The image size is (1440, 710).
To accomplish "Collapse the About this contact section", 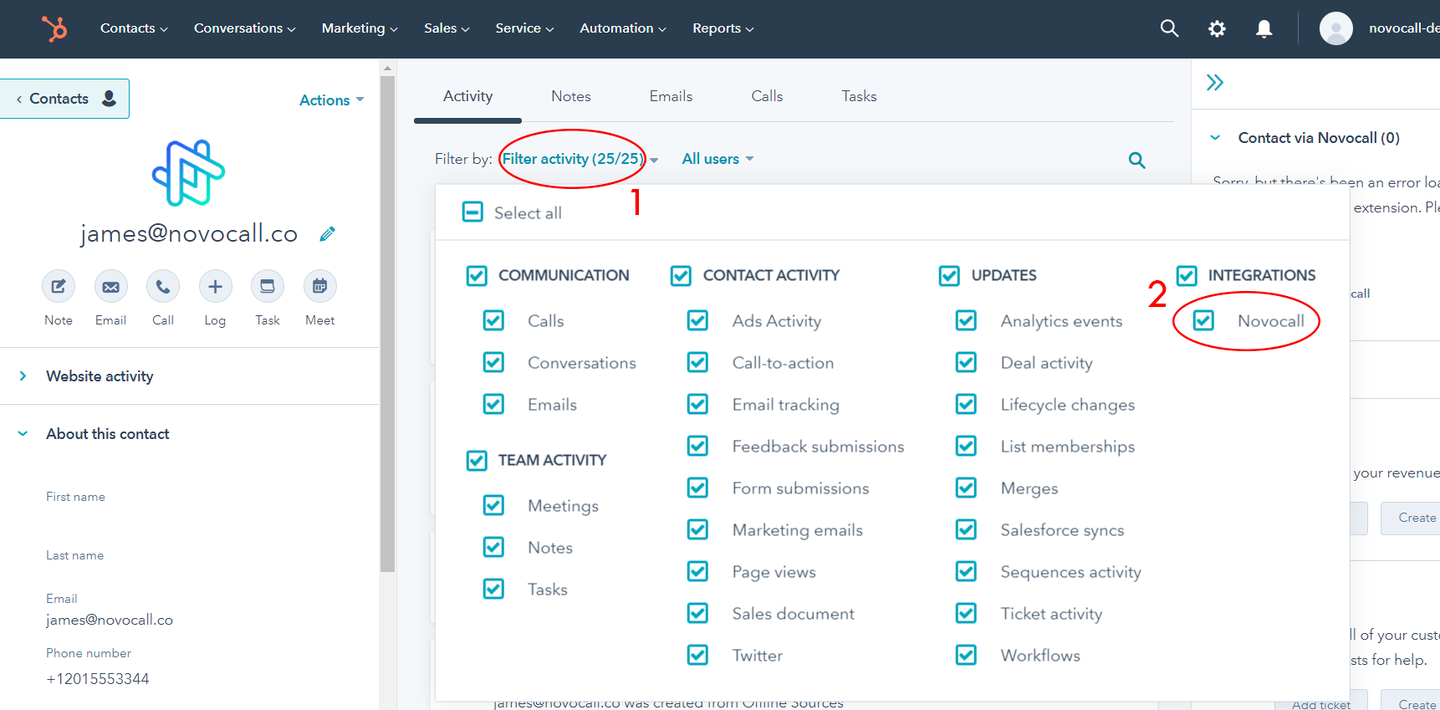I will point(23,434).
